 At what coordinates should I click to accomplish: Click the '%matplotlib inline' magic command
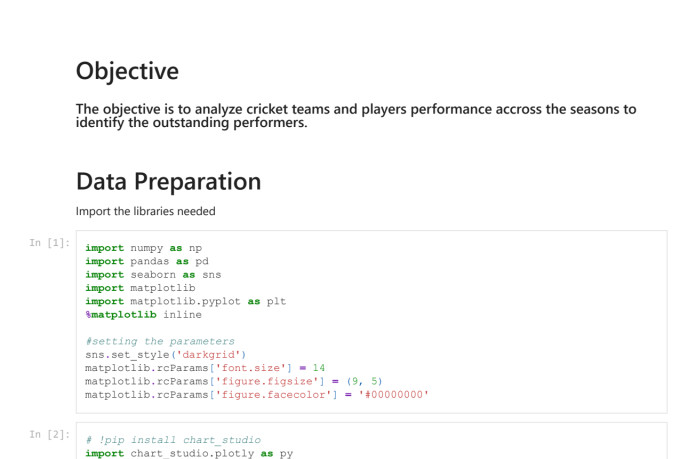143,314
